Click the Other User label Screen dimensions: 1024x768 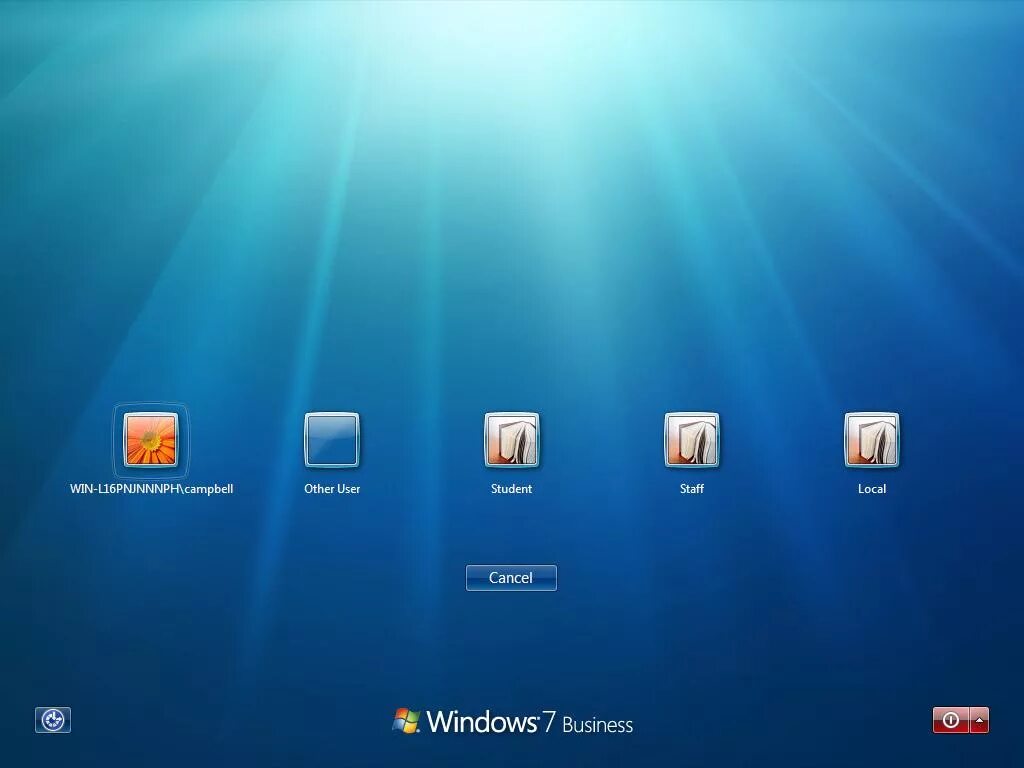coord(332,488)
